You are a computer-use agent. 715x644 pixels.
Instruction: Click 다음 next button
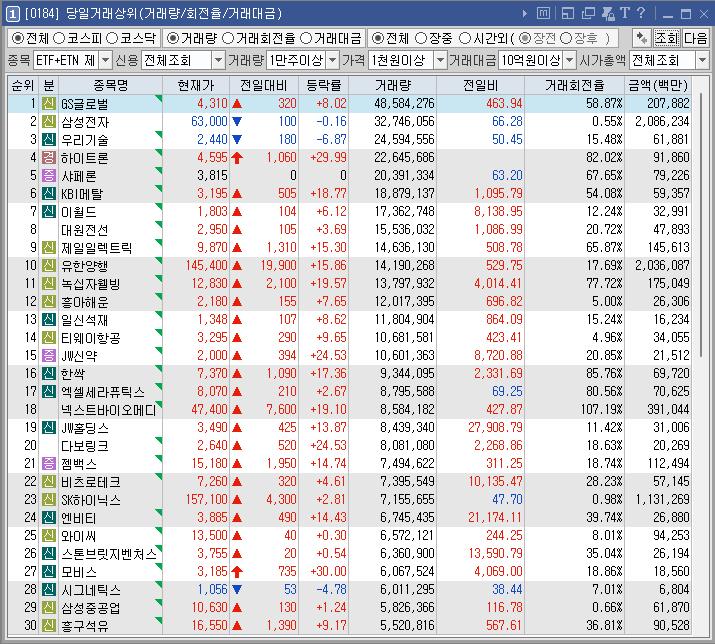(695, 38)
